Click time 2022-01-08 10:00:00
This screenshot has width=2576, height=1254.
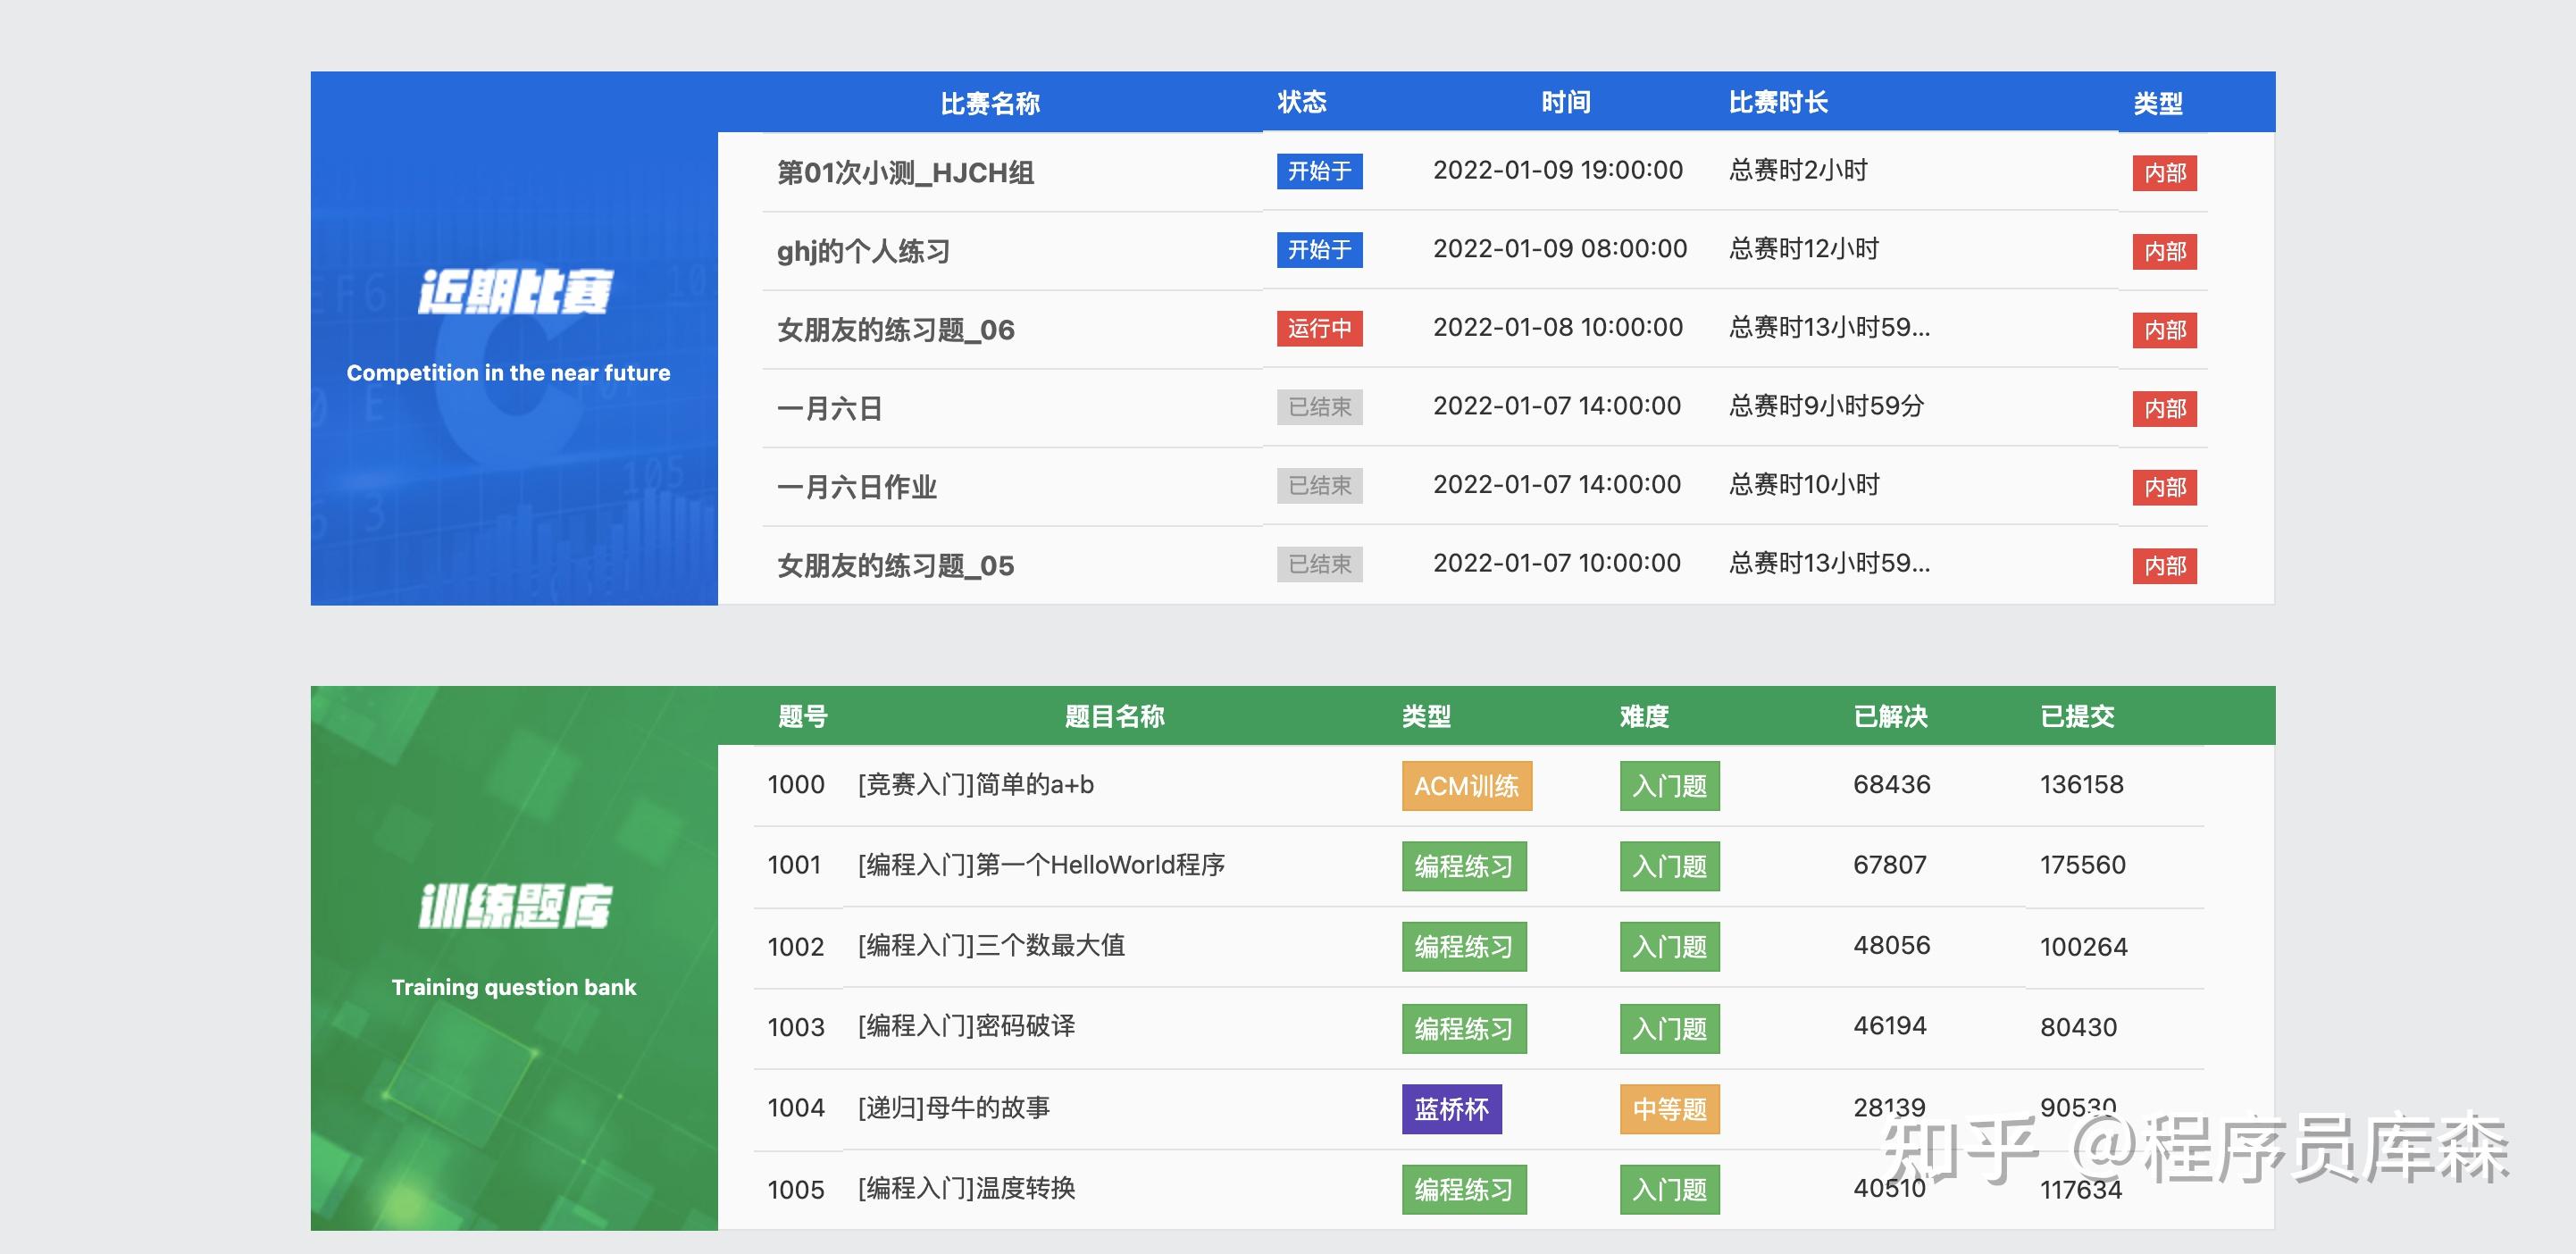1557,327
